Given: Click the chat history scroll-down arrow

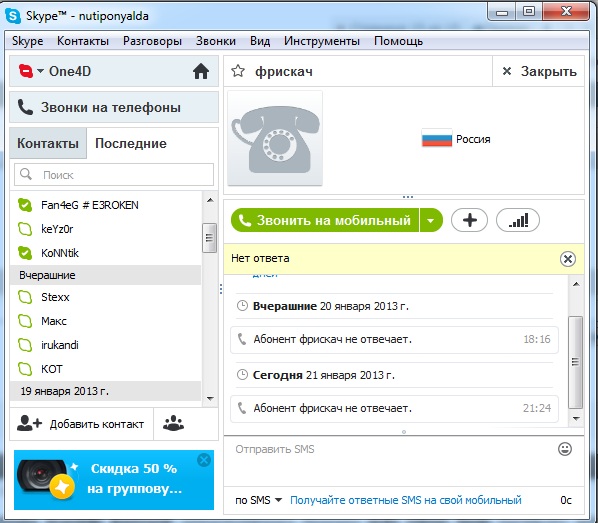Looking at the screenshot, I should point(576,418).
